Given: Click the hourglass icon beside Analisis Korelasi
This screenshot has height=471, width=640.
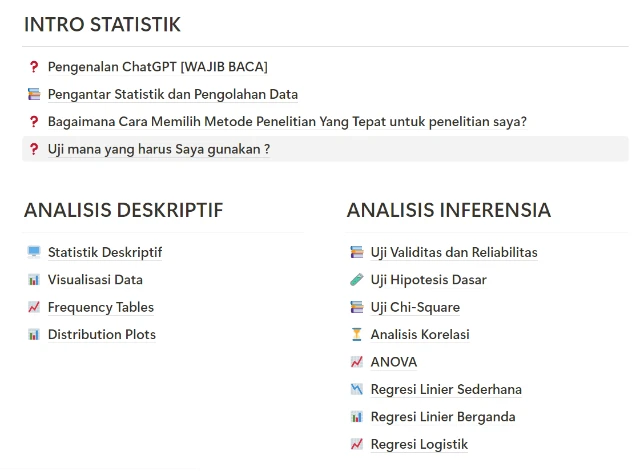Looking at the screenshot, I should tap(357, 335).
